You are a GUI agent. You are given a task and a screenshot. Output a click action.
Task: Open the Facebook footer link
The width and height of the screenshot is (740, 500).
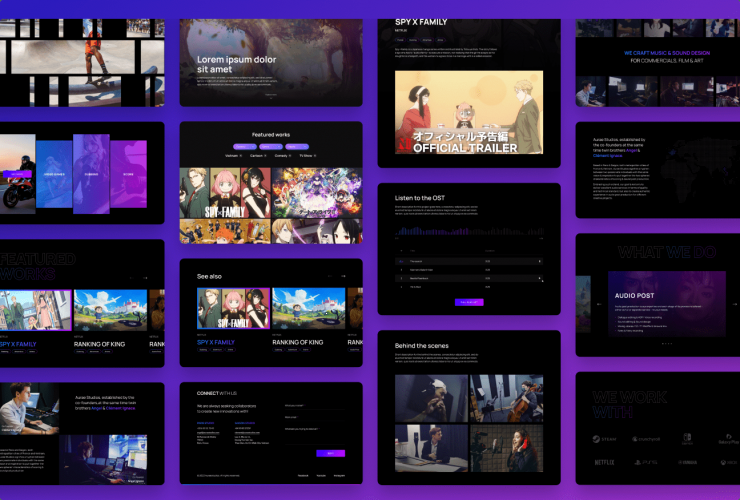pos(303,475)
